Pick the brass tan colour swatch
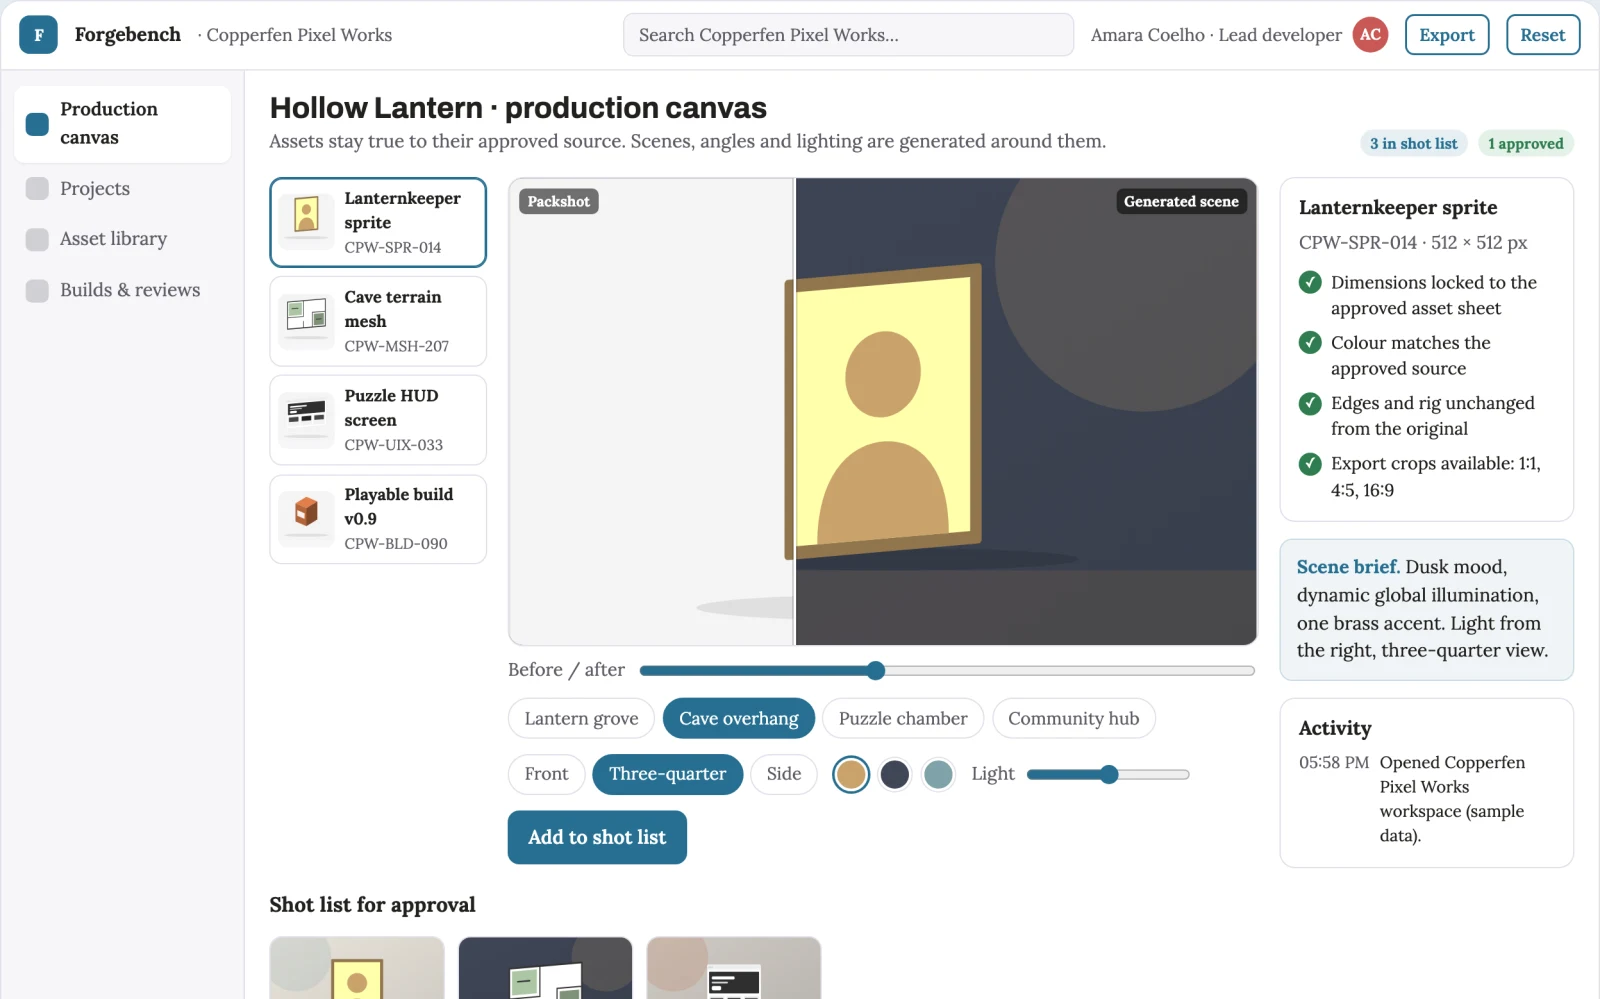The width and height of the screenshot is (1600, 999). click(851, 774)
